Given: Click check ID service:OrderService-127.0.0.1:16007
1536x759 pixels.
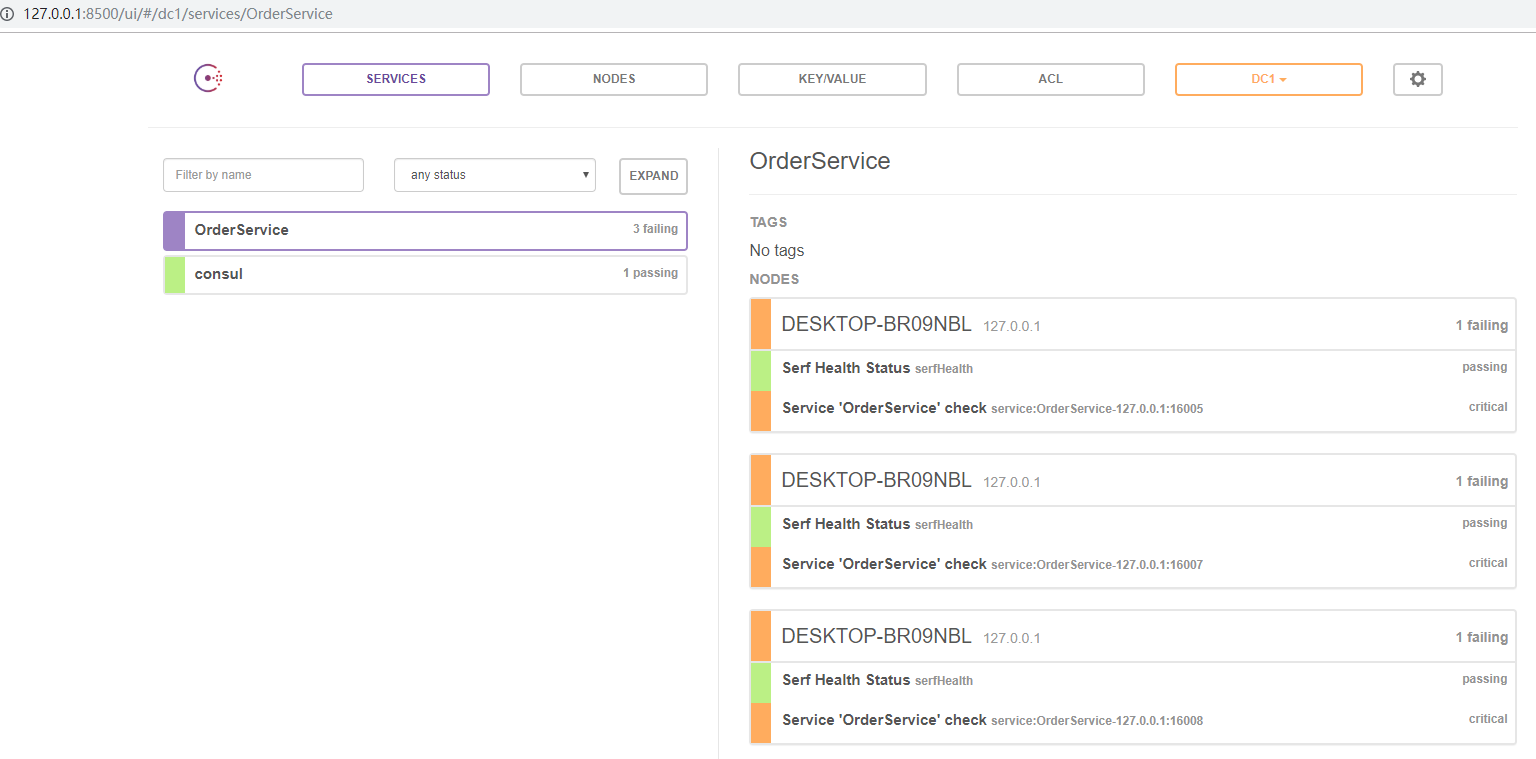Looking at the screenshot, I should [x=1097, y=565].
